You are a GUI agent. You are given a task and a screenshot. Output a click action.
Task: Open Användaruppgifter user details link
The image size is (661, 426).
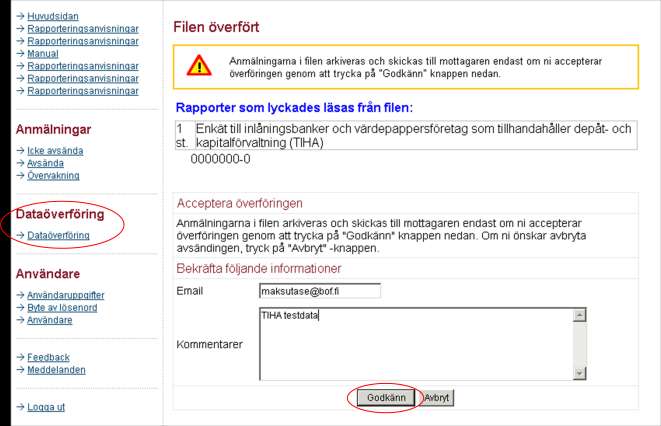pos(65,295)
